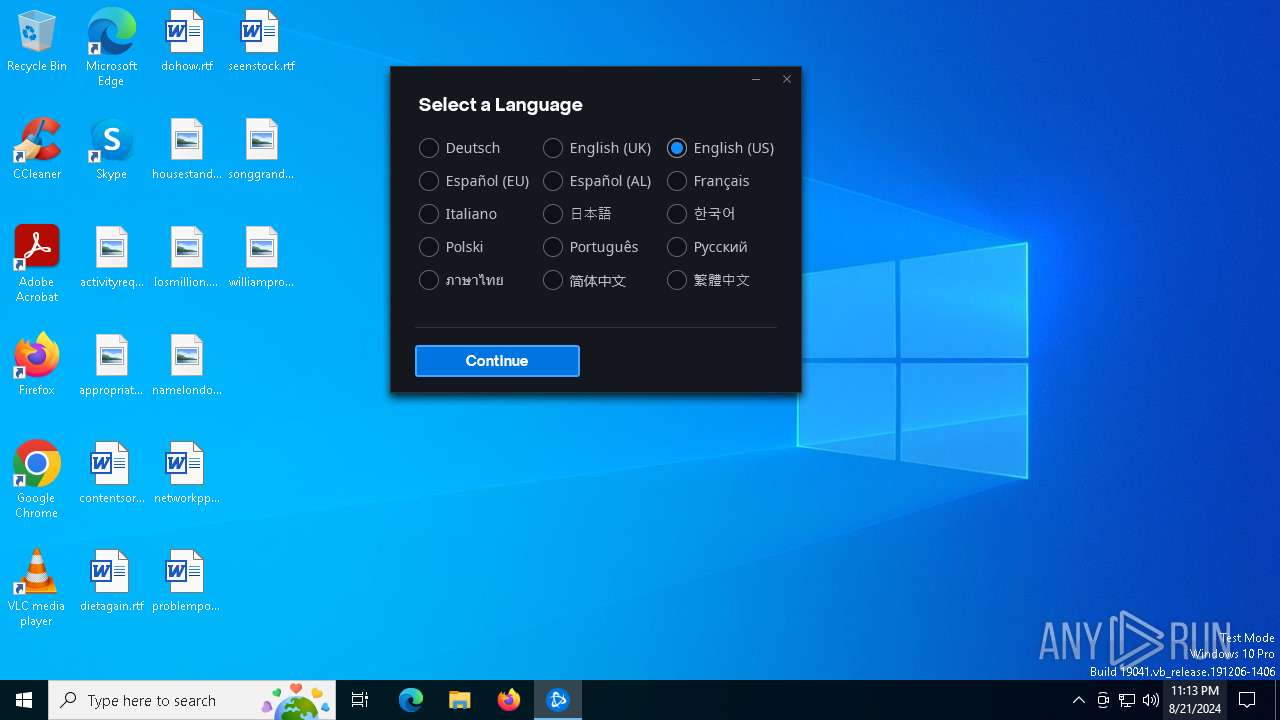Show hidden system tray icons
The image size is (1280, 720).
click(x=1078, y=700)
